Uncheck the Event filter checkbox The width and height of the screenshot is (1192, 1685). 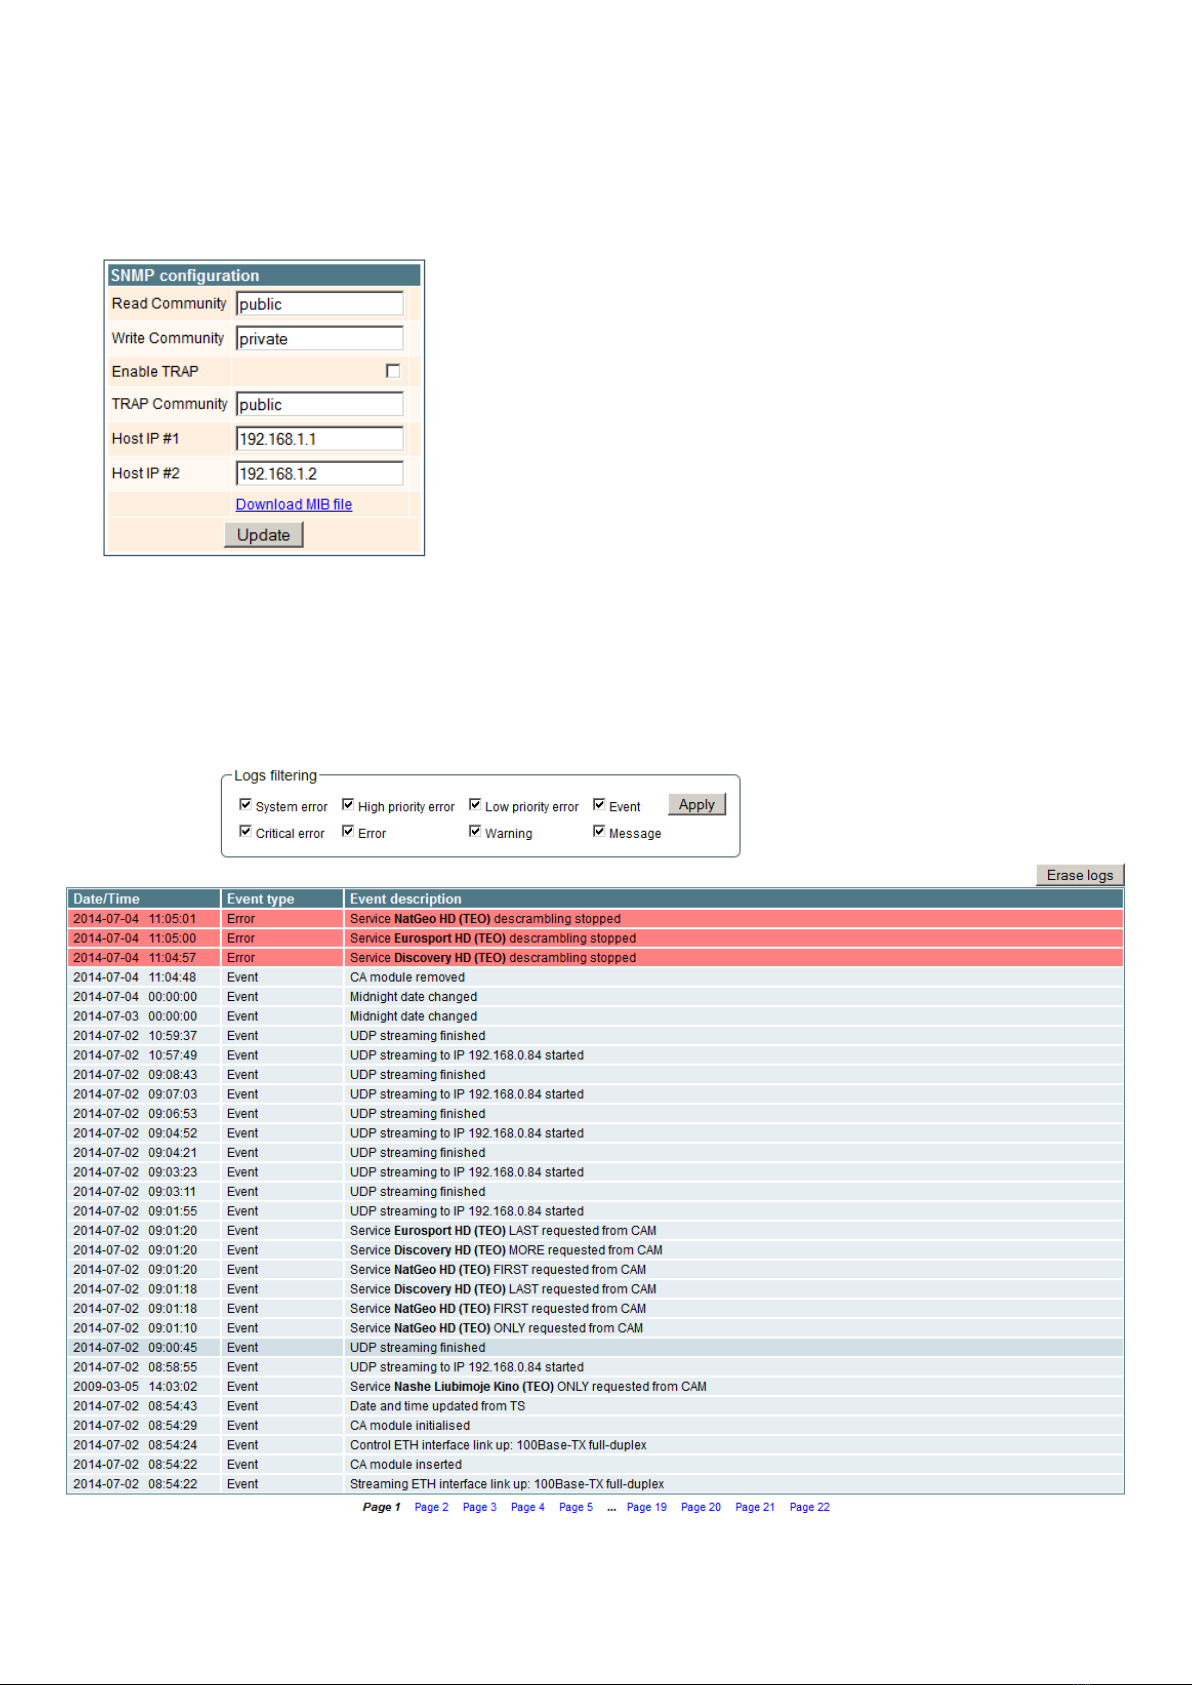pyautogui.click(x=599, y=805)
